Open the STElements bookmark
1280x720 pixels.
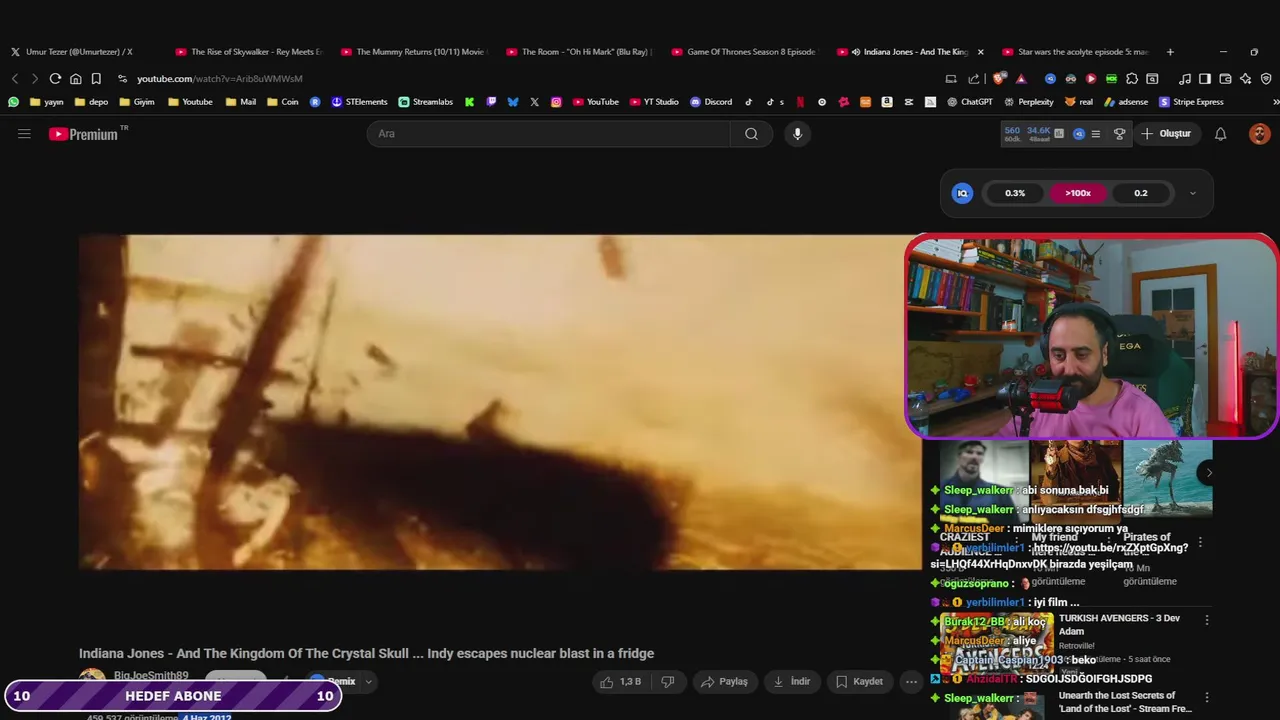point(359,101)
